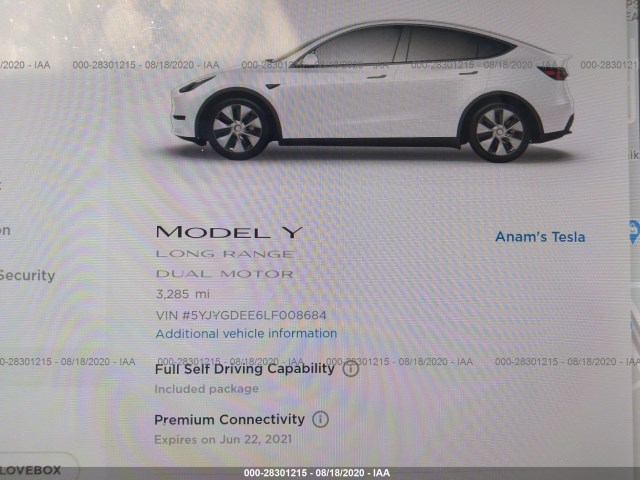The height and width of the screenshot is (480, 640).
Task: Click the Long Range trim label
Action: (224, 254)
